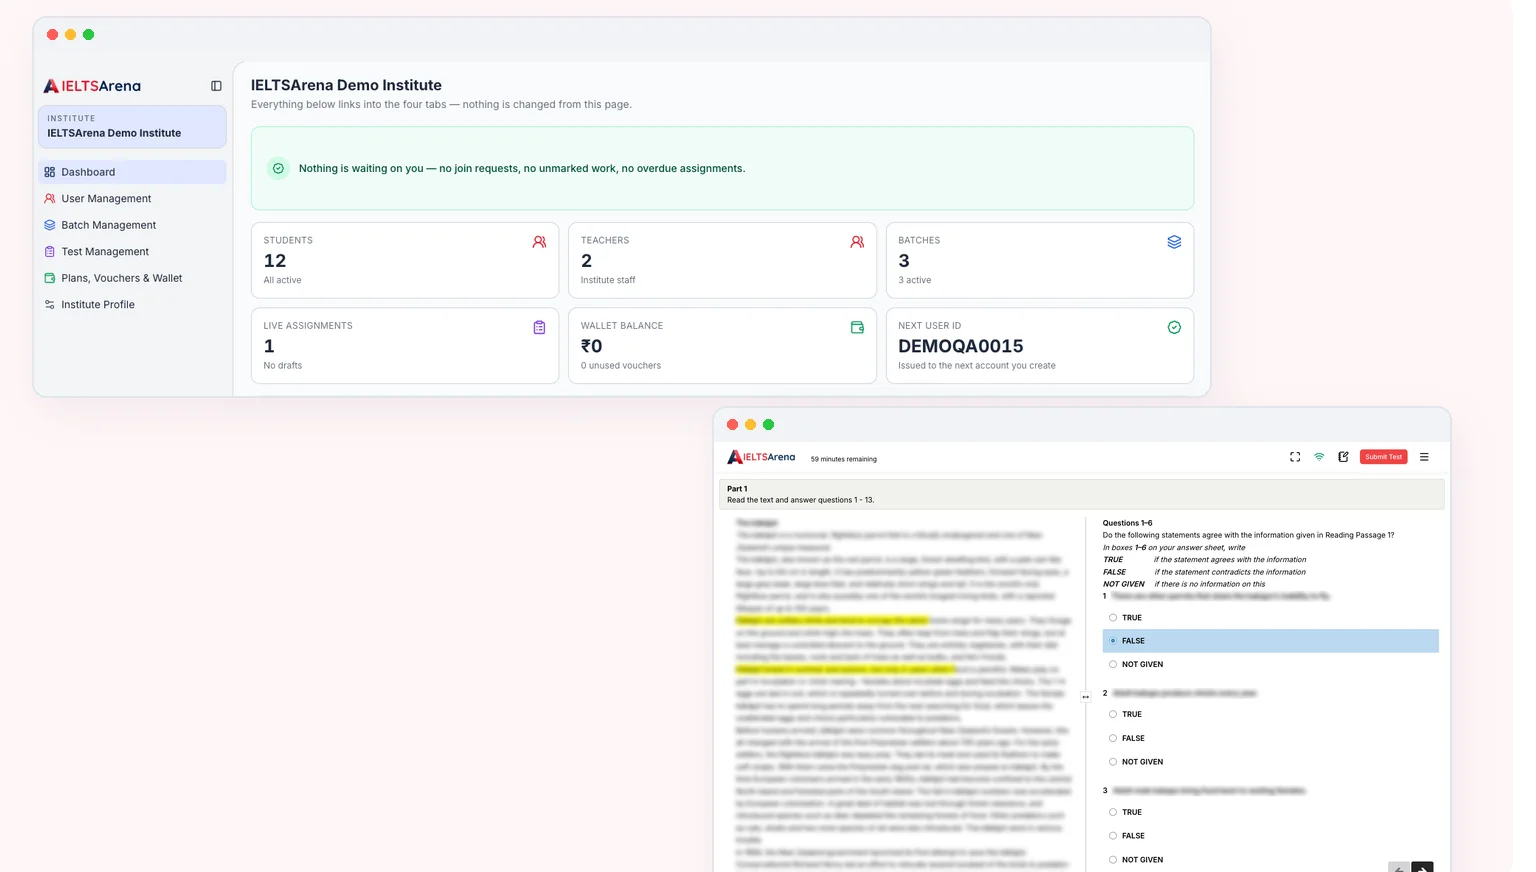The width and height of the screenshot is (1536, 872).
Task: Open the notes icon in the test window
Action: click(x=1343, y=457)
